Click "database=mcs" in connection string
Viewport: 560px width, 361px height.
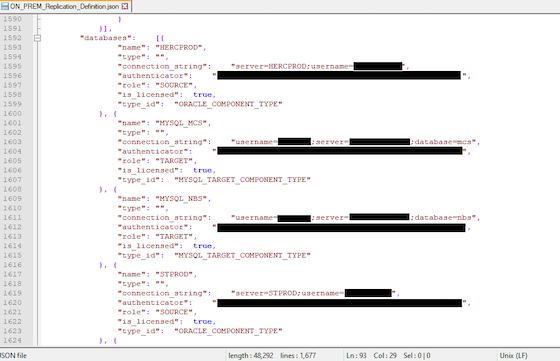pyautogui.click(x=443, y=142)
